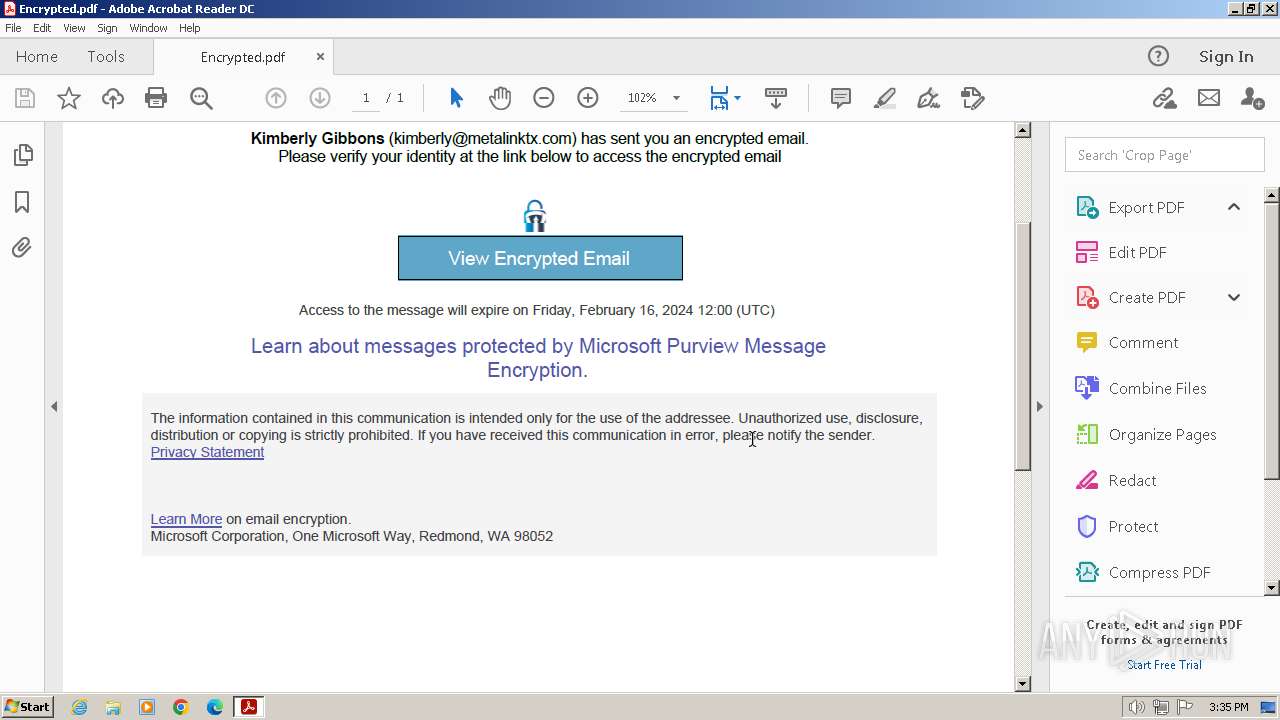
Task: Open the bookmarks panel icon
Action: [x=22, y=202]
